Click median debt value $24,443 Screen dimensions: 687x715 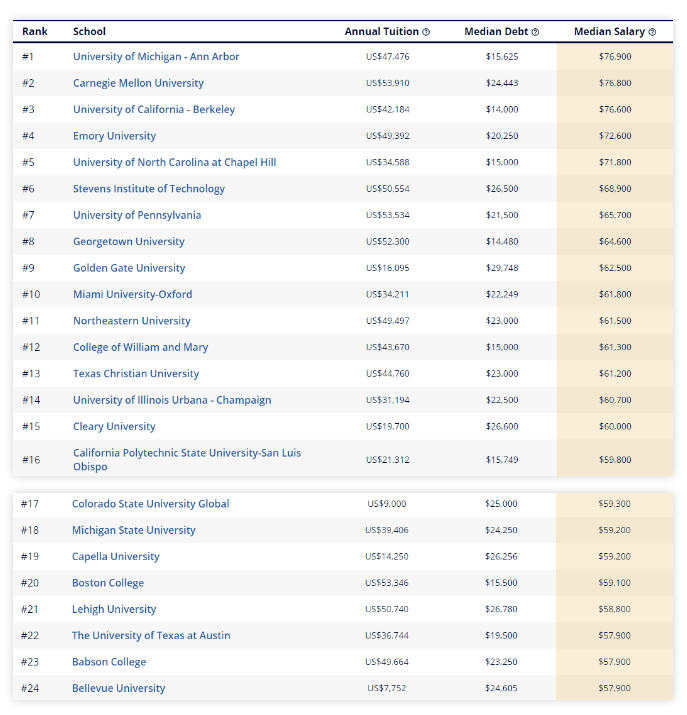[x=502, y=83]
